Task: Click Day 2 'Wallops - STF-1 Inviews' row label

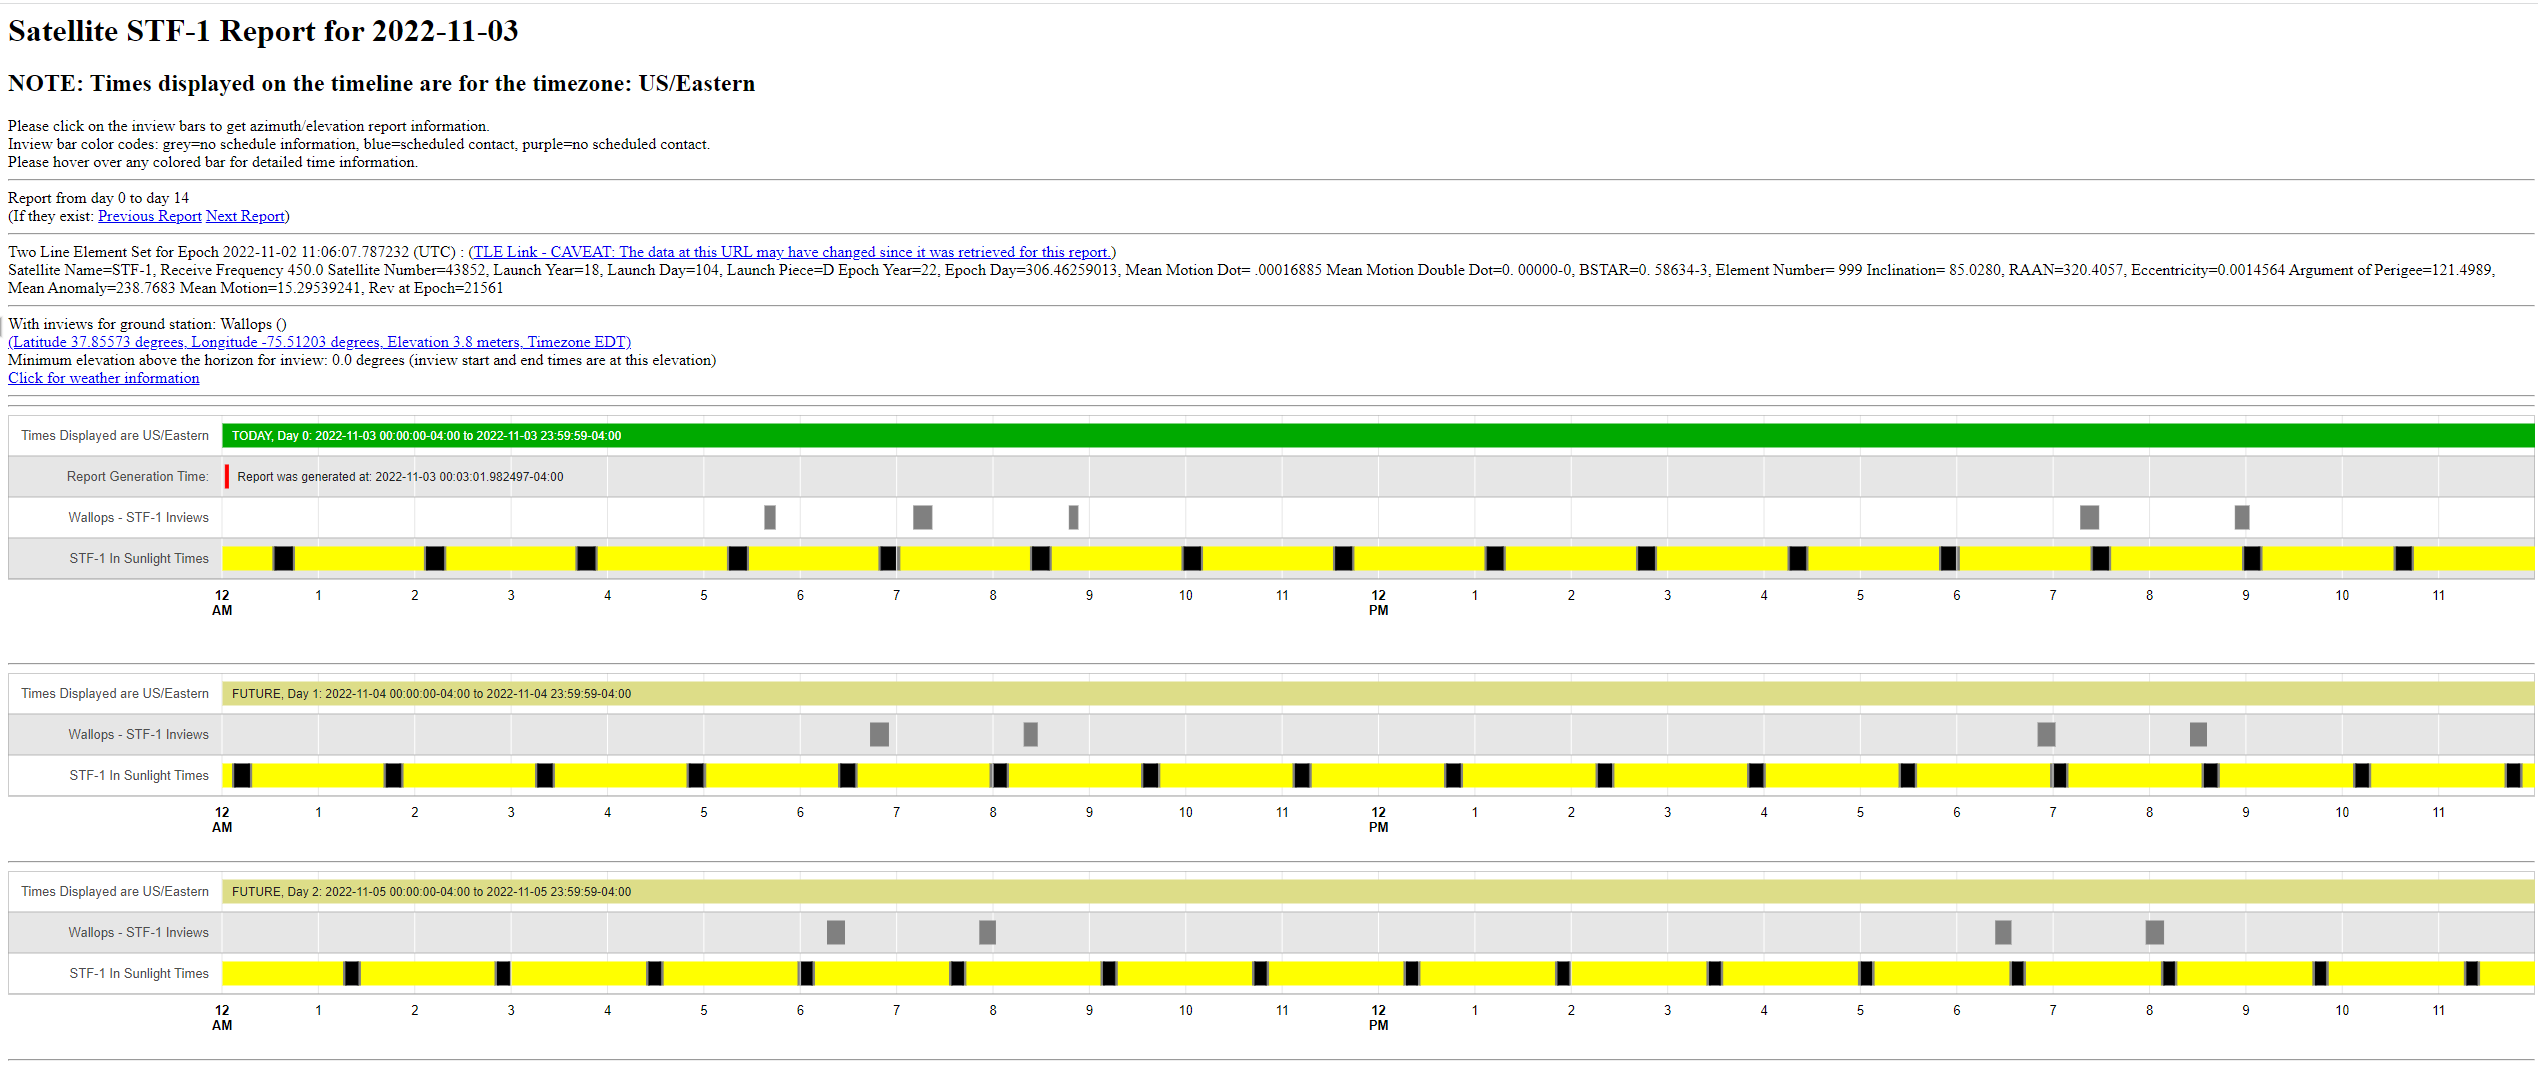Action: point(139,932)
